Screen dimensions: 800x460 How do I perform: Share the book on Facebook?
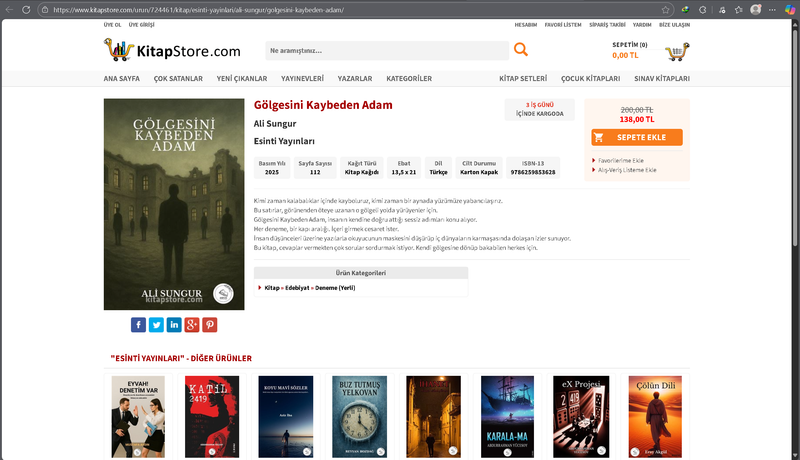(138, 325)
